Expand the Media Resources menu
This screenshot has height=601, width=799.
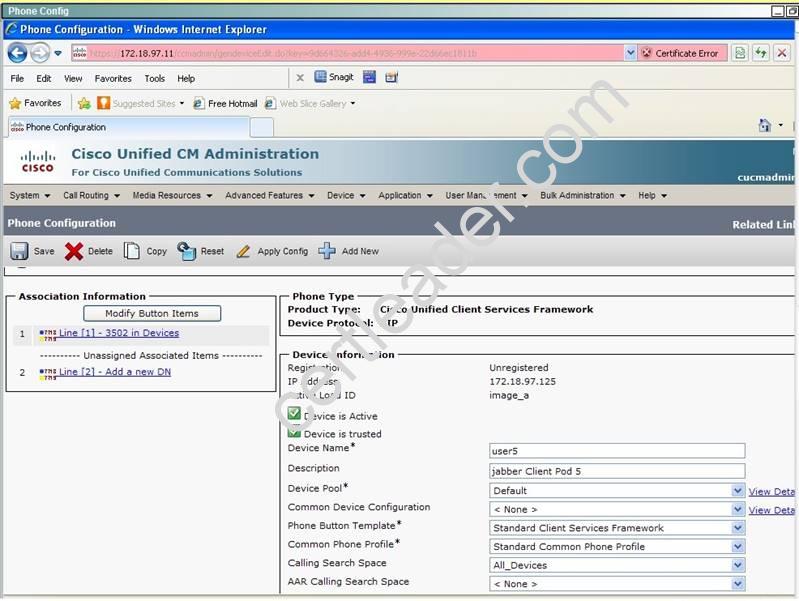coord(172,195)
